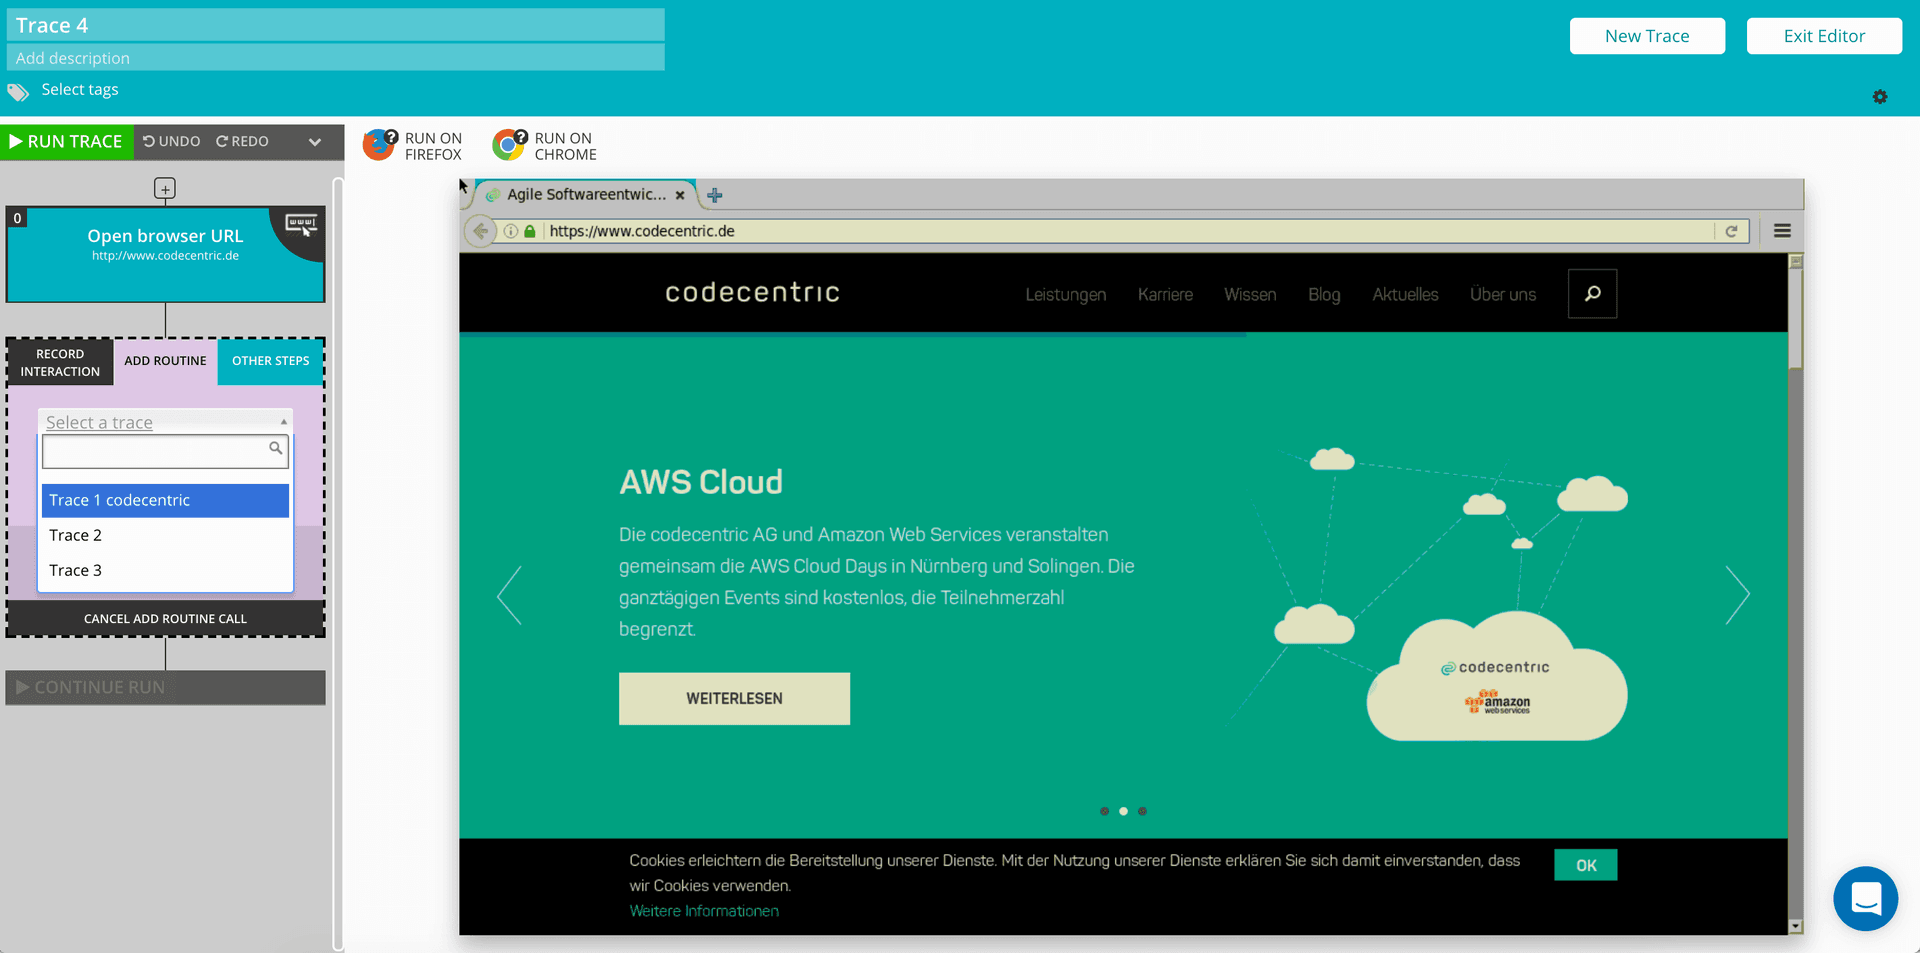Switch to Other Steps tab
The width and height of the screenshot is (1920, 953).
(270, 361)
